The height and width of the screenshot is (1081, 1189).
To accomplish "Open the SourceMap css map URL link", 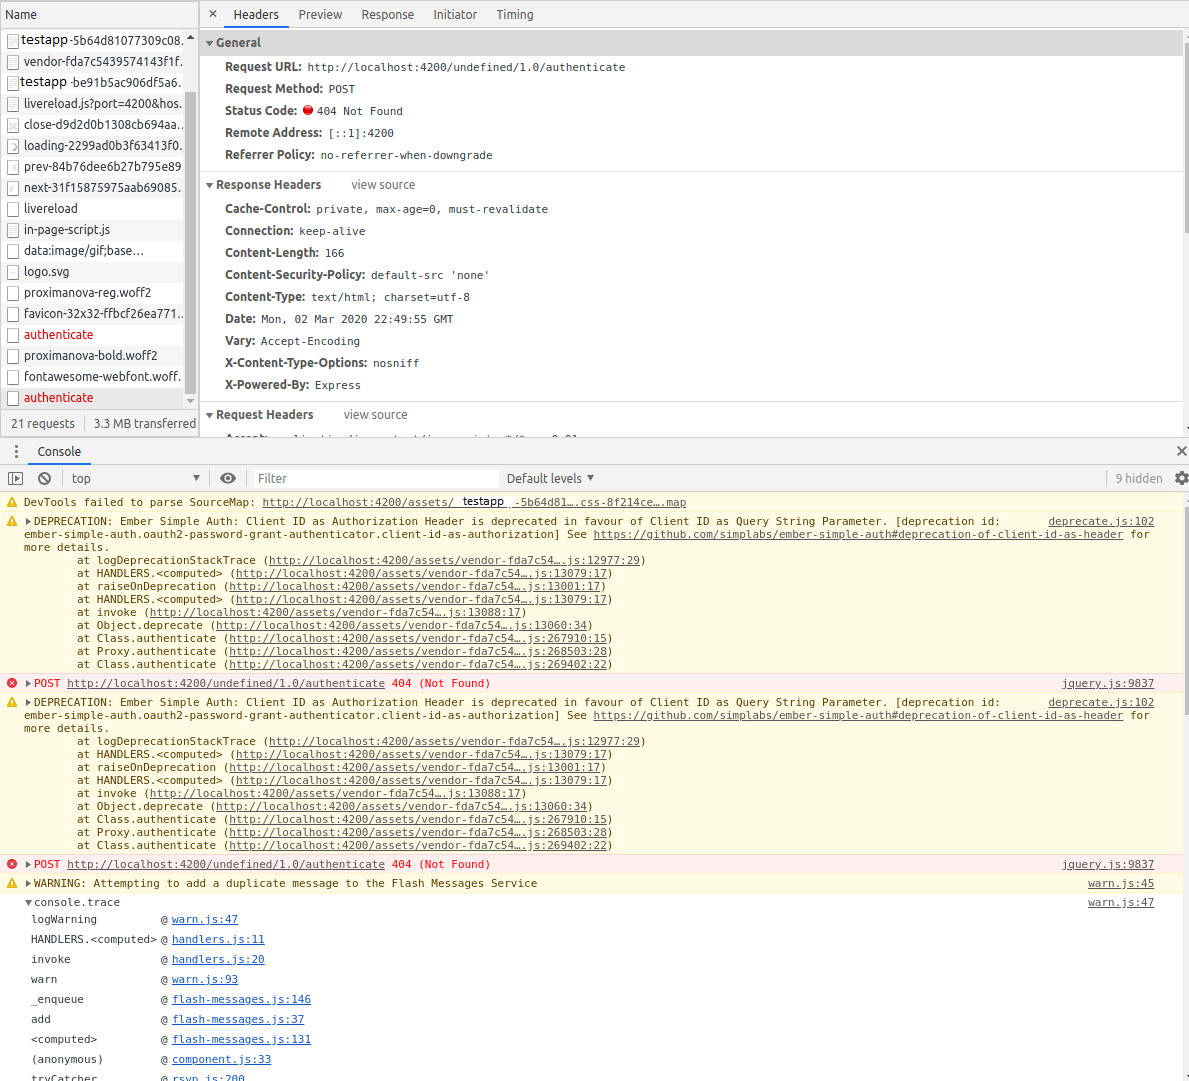I will tap(474, 502).
